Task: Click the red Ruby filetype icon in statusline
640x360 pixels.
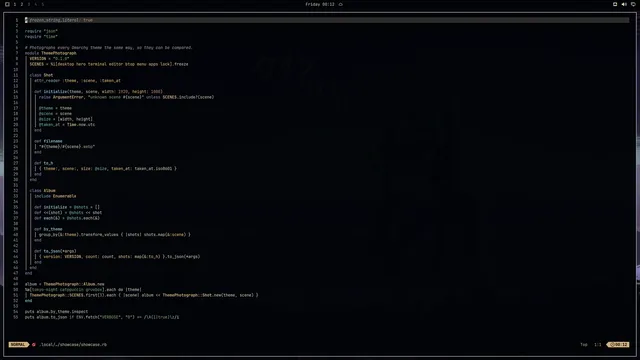Action: pyautogui.click(x=34, y=344)
